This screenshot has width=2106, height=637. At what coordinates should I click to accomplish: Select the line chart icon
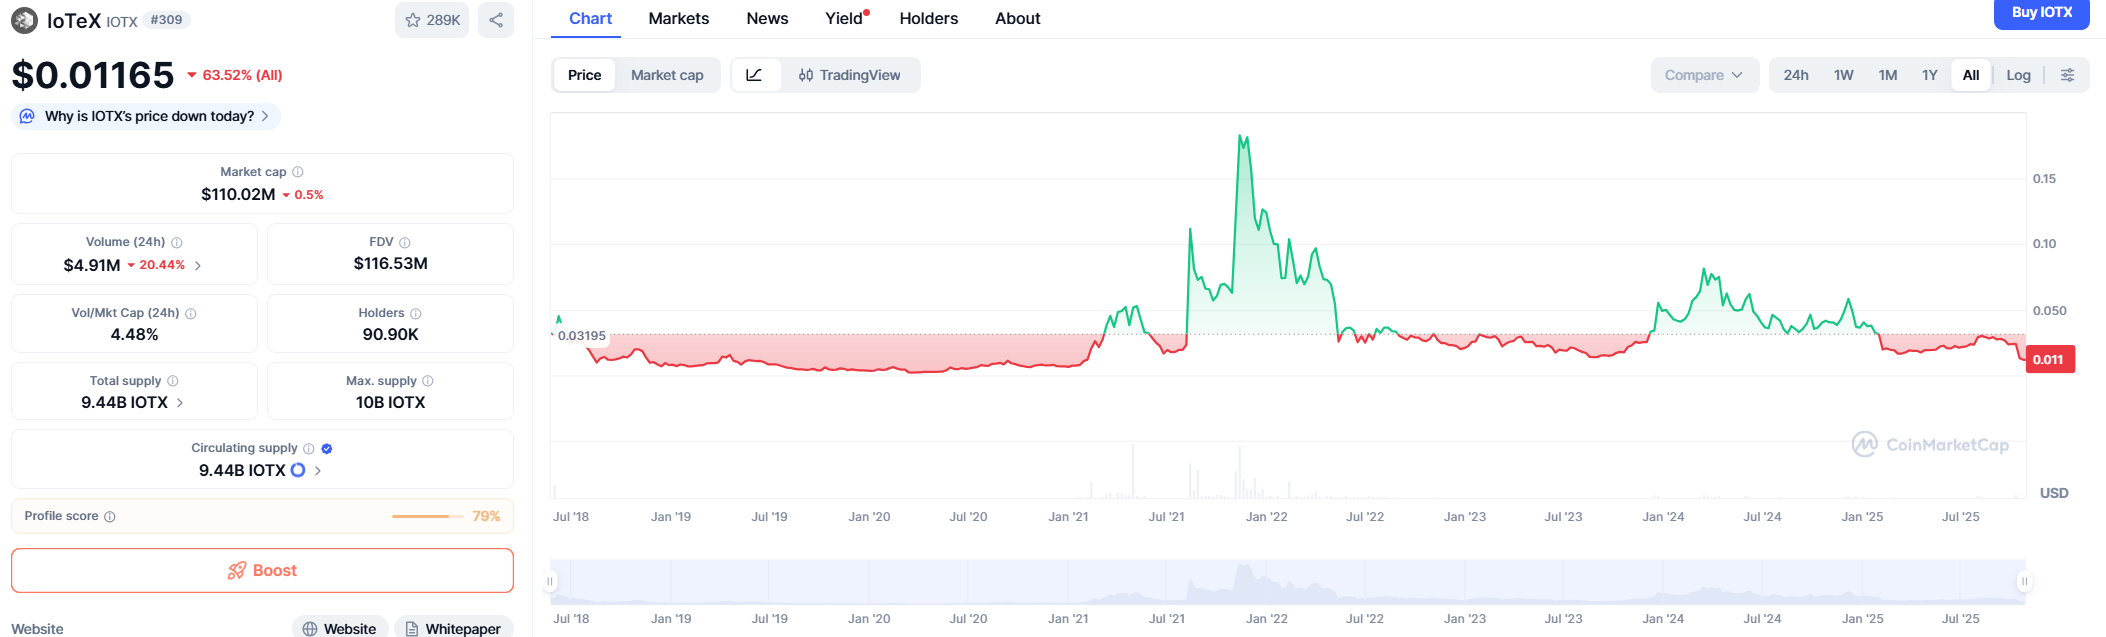[755, 75]
